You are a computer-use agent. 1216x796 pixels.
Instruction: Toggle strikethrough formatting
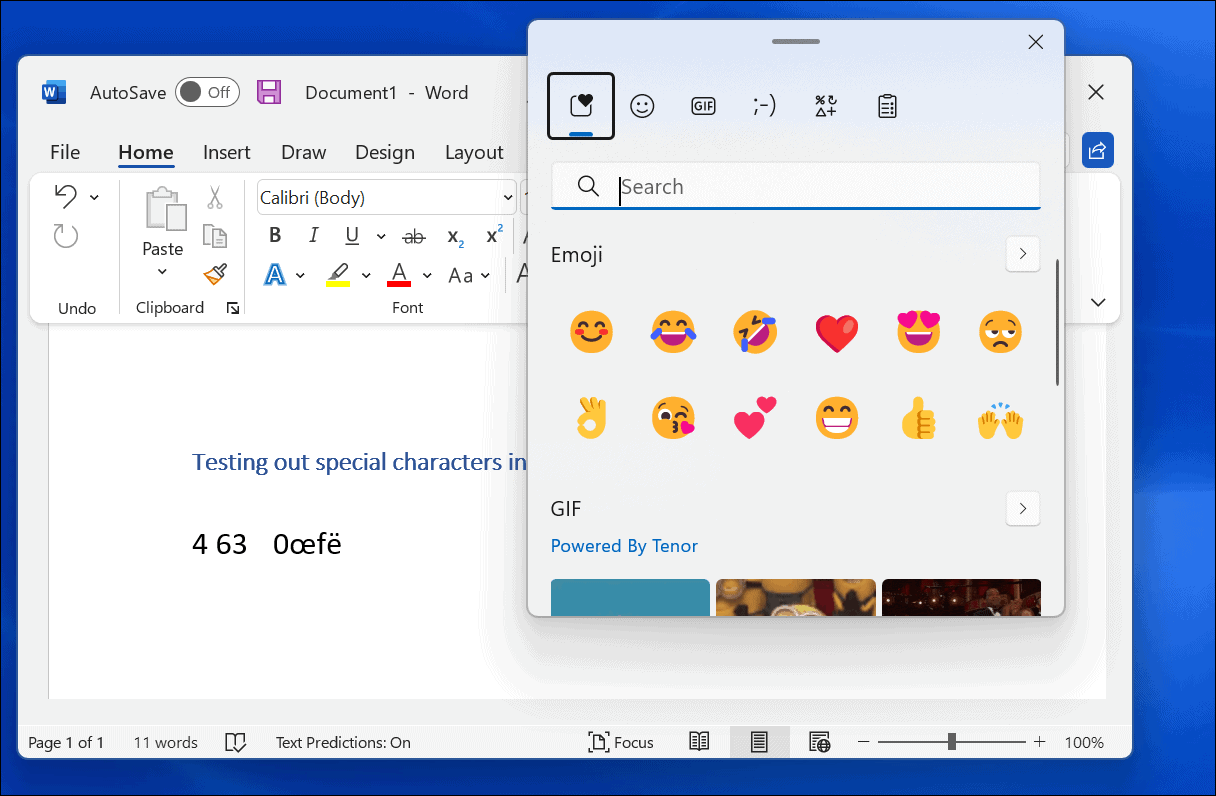pyautogui.click(x=413, y=235)
